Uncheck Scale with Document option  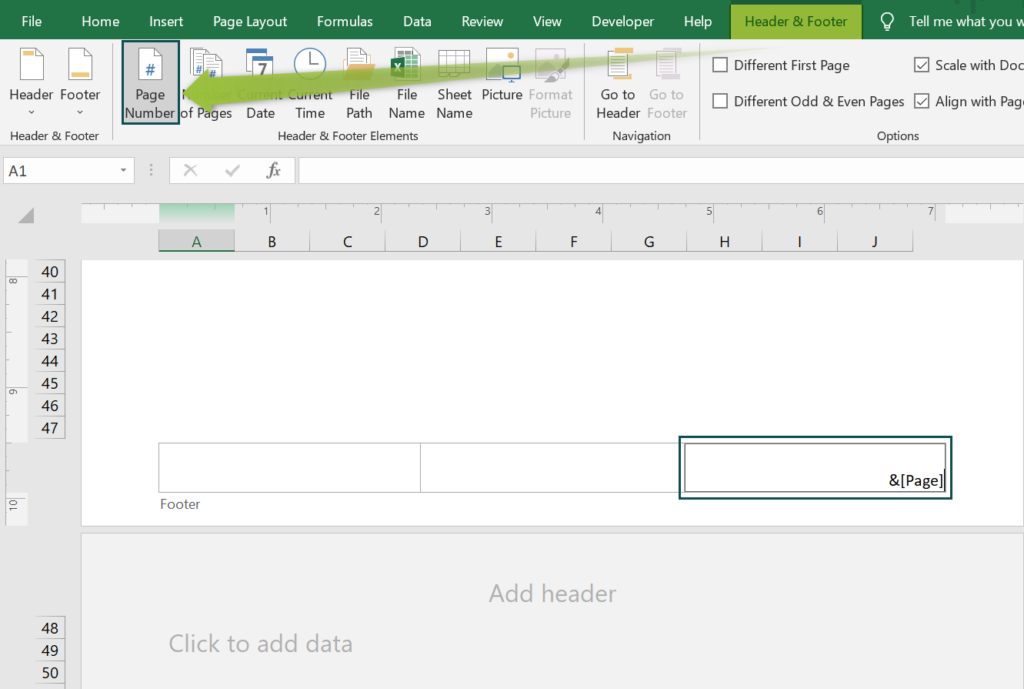pos(921,65)
